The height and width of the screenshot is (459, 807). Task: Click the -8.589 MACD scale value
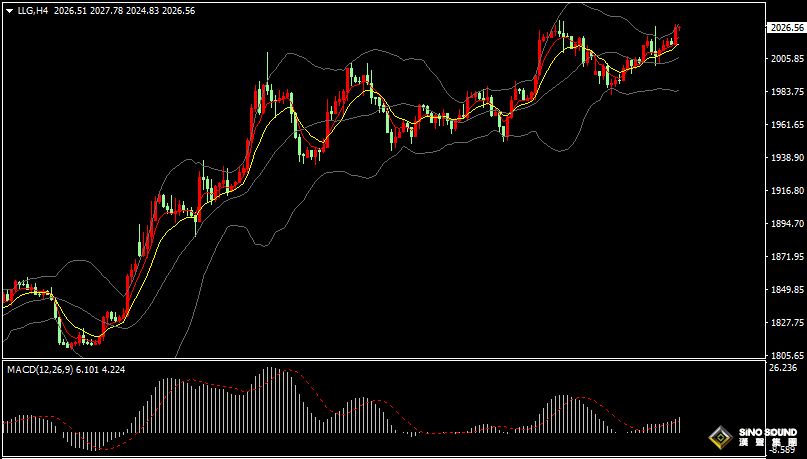pos(782,452)
